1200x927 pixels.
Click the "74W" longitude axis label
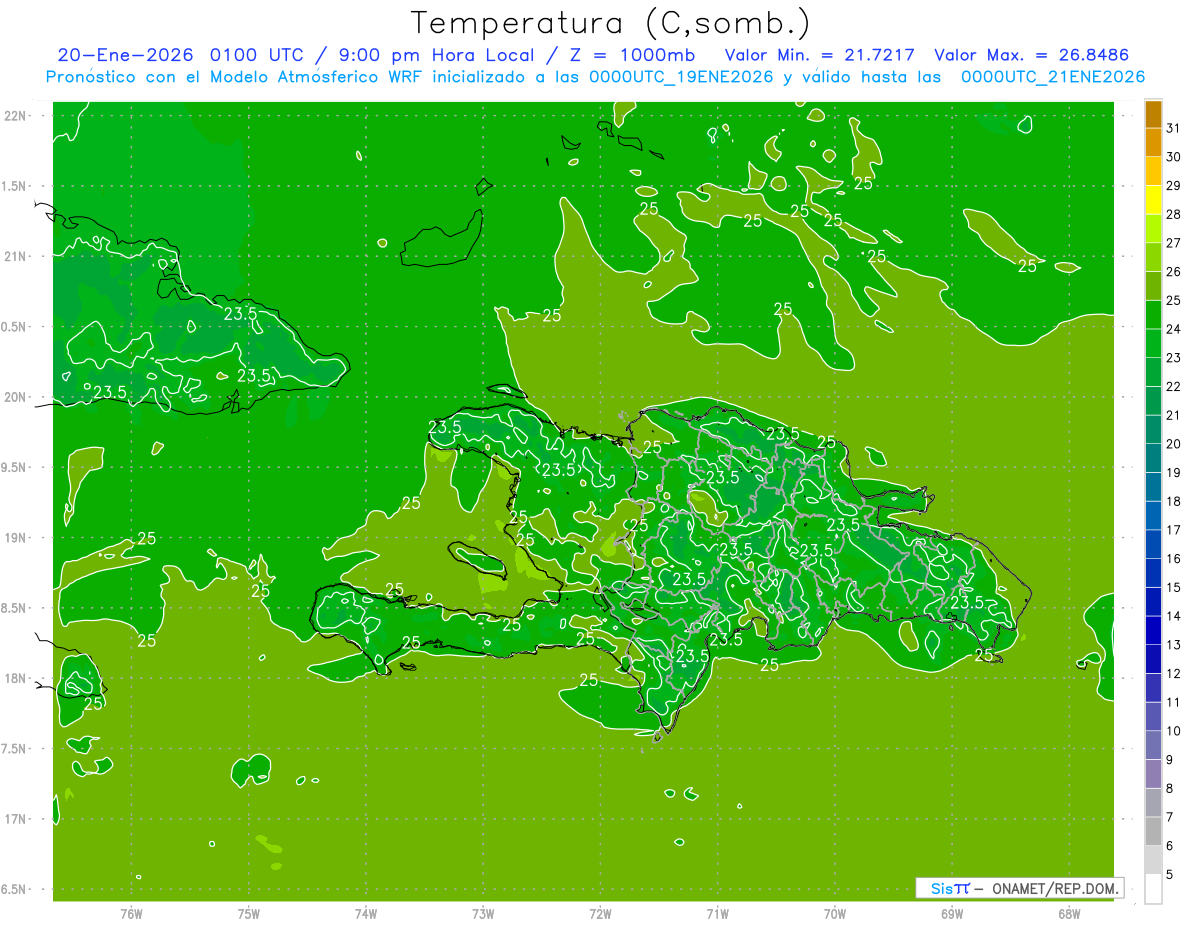(366, 913)
